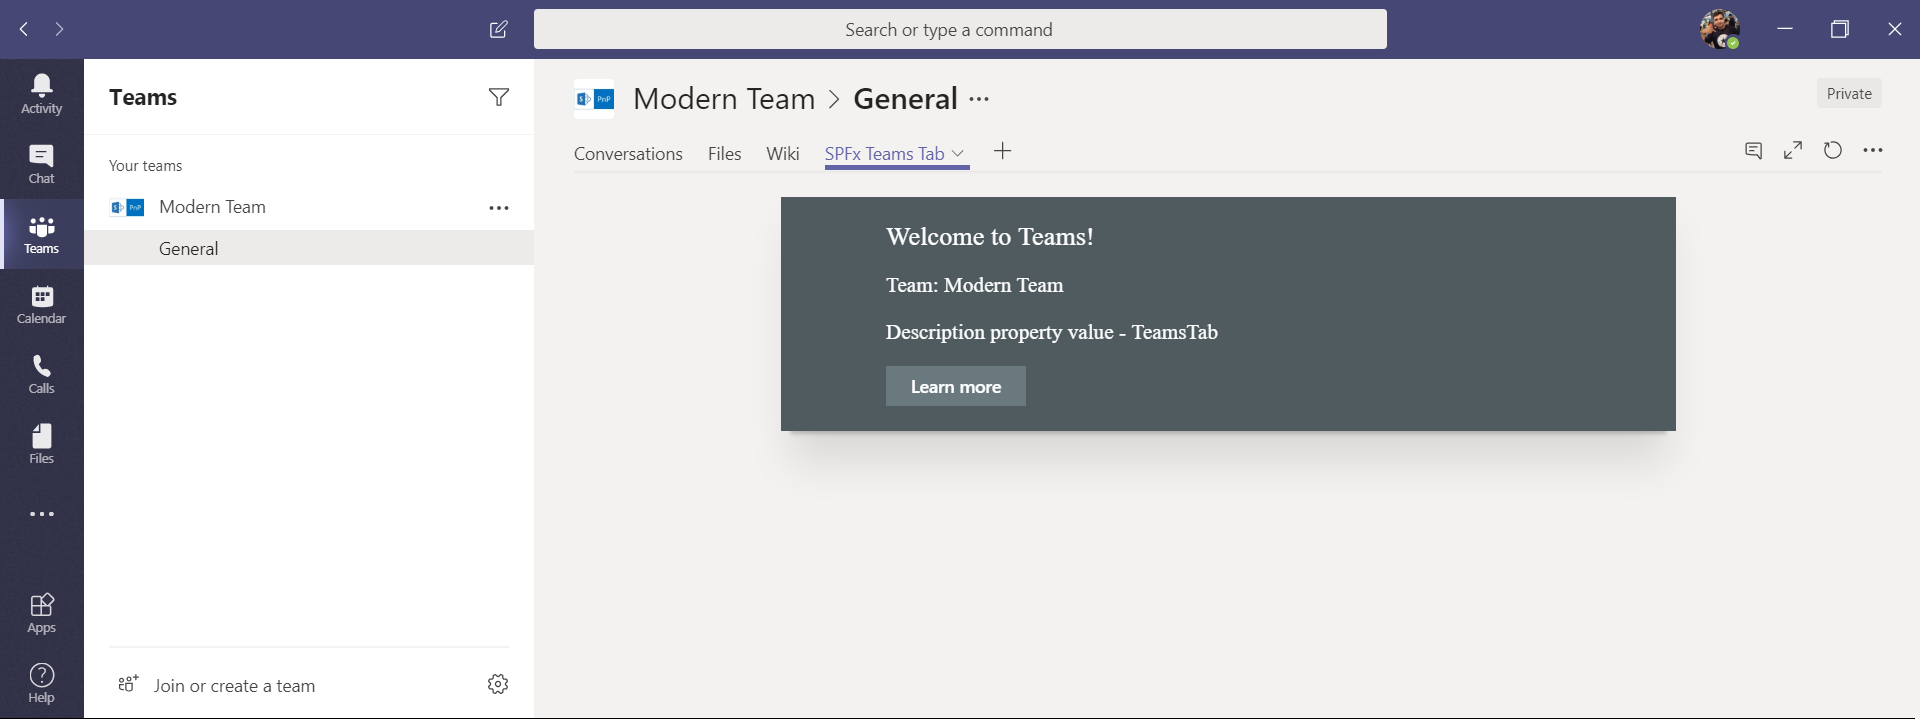Filter the teams list
This screenshot has height=719, width=1920.
coord(498,97)
